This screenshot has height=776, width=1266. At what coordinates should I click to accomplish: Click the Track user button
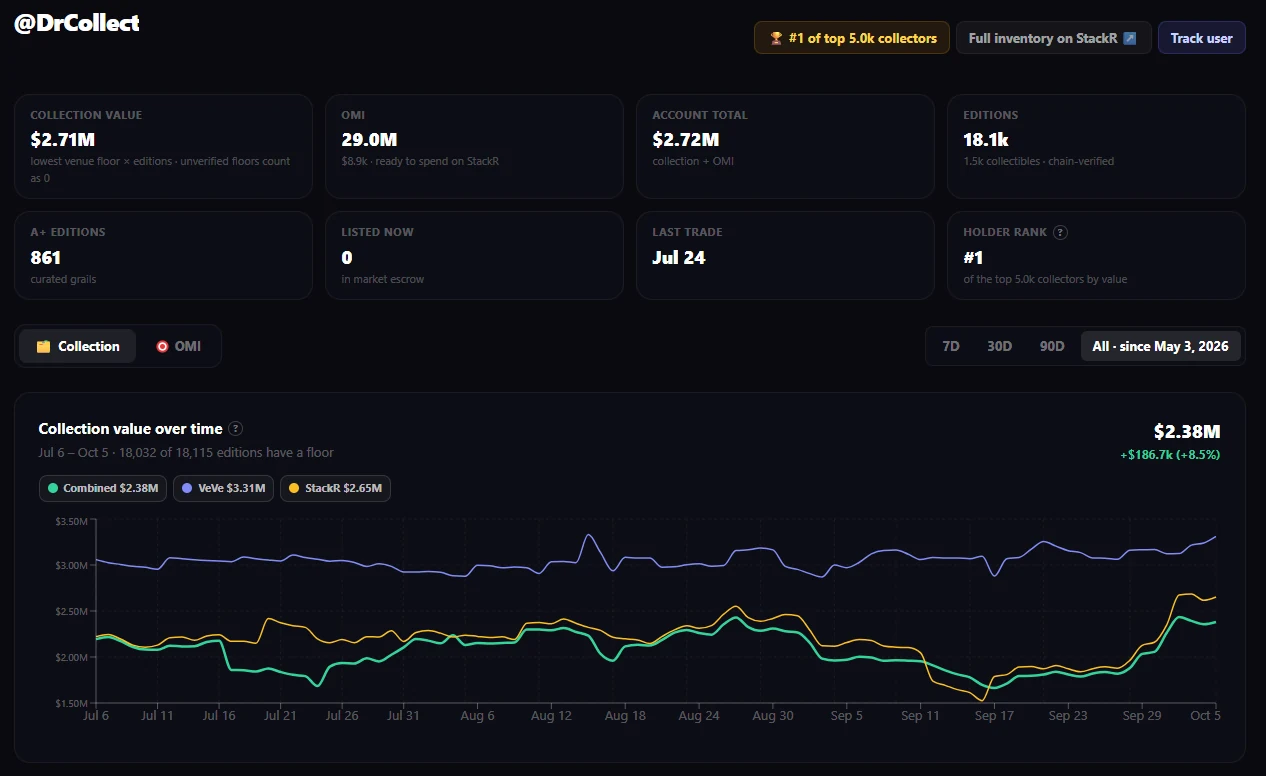click(1201, 38)
